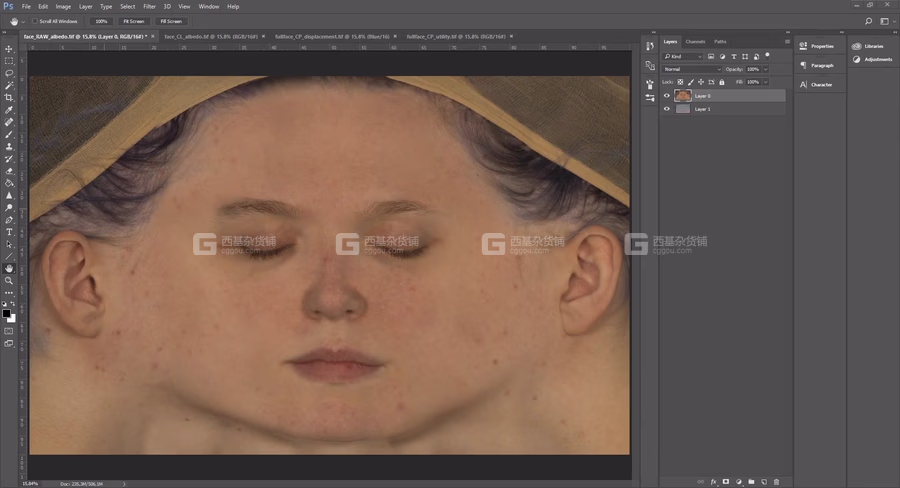
Task: Prevent auto-nesting in artboards
Action: pyautogui.click(x=711, y=82)
